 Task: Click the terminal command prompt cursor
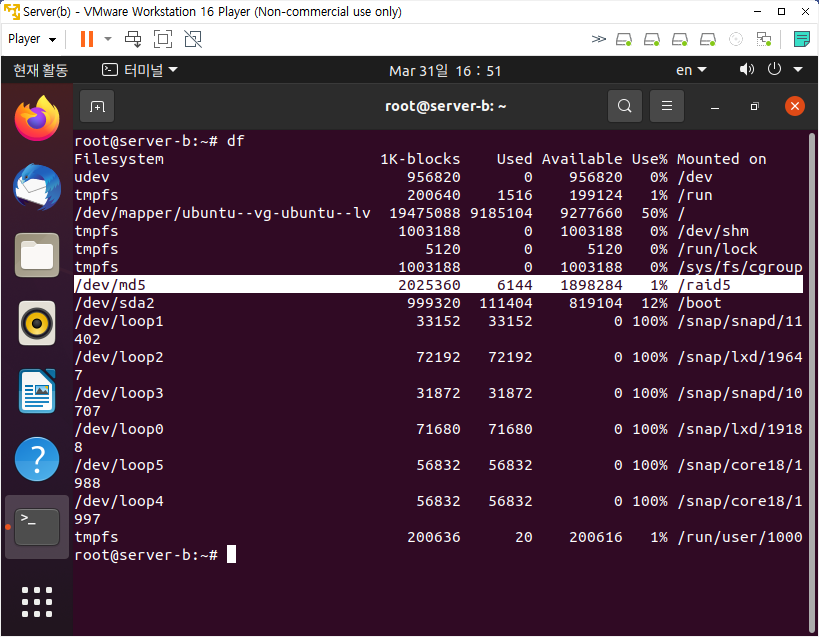(231, 554)
